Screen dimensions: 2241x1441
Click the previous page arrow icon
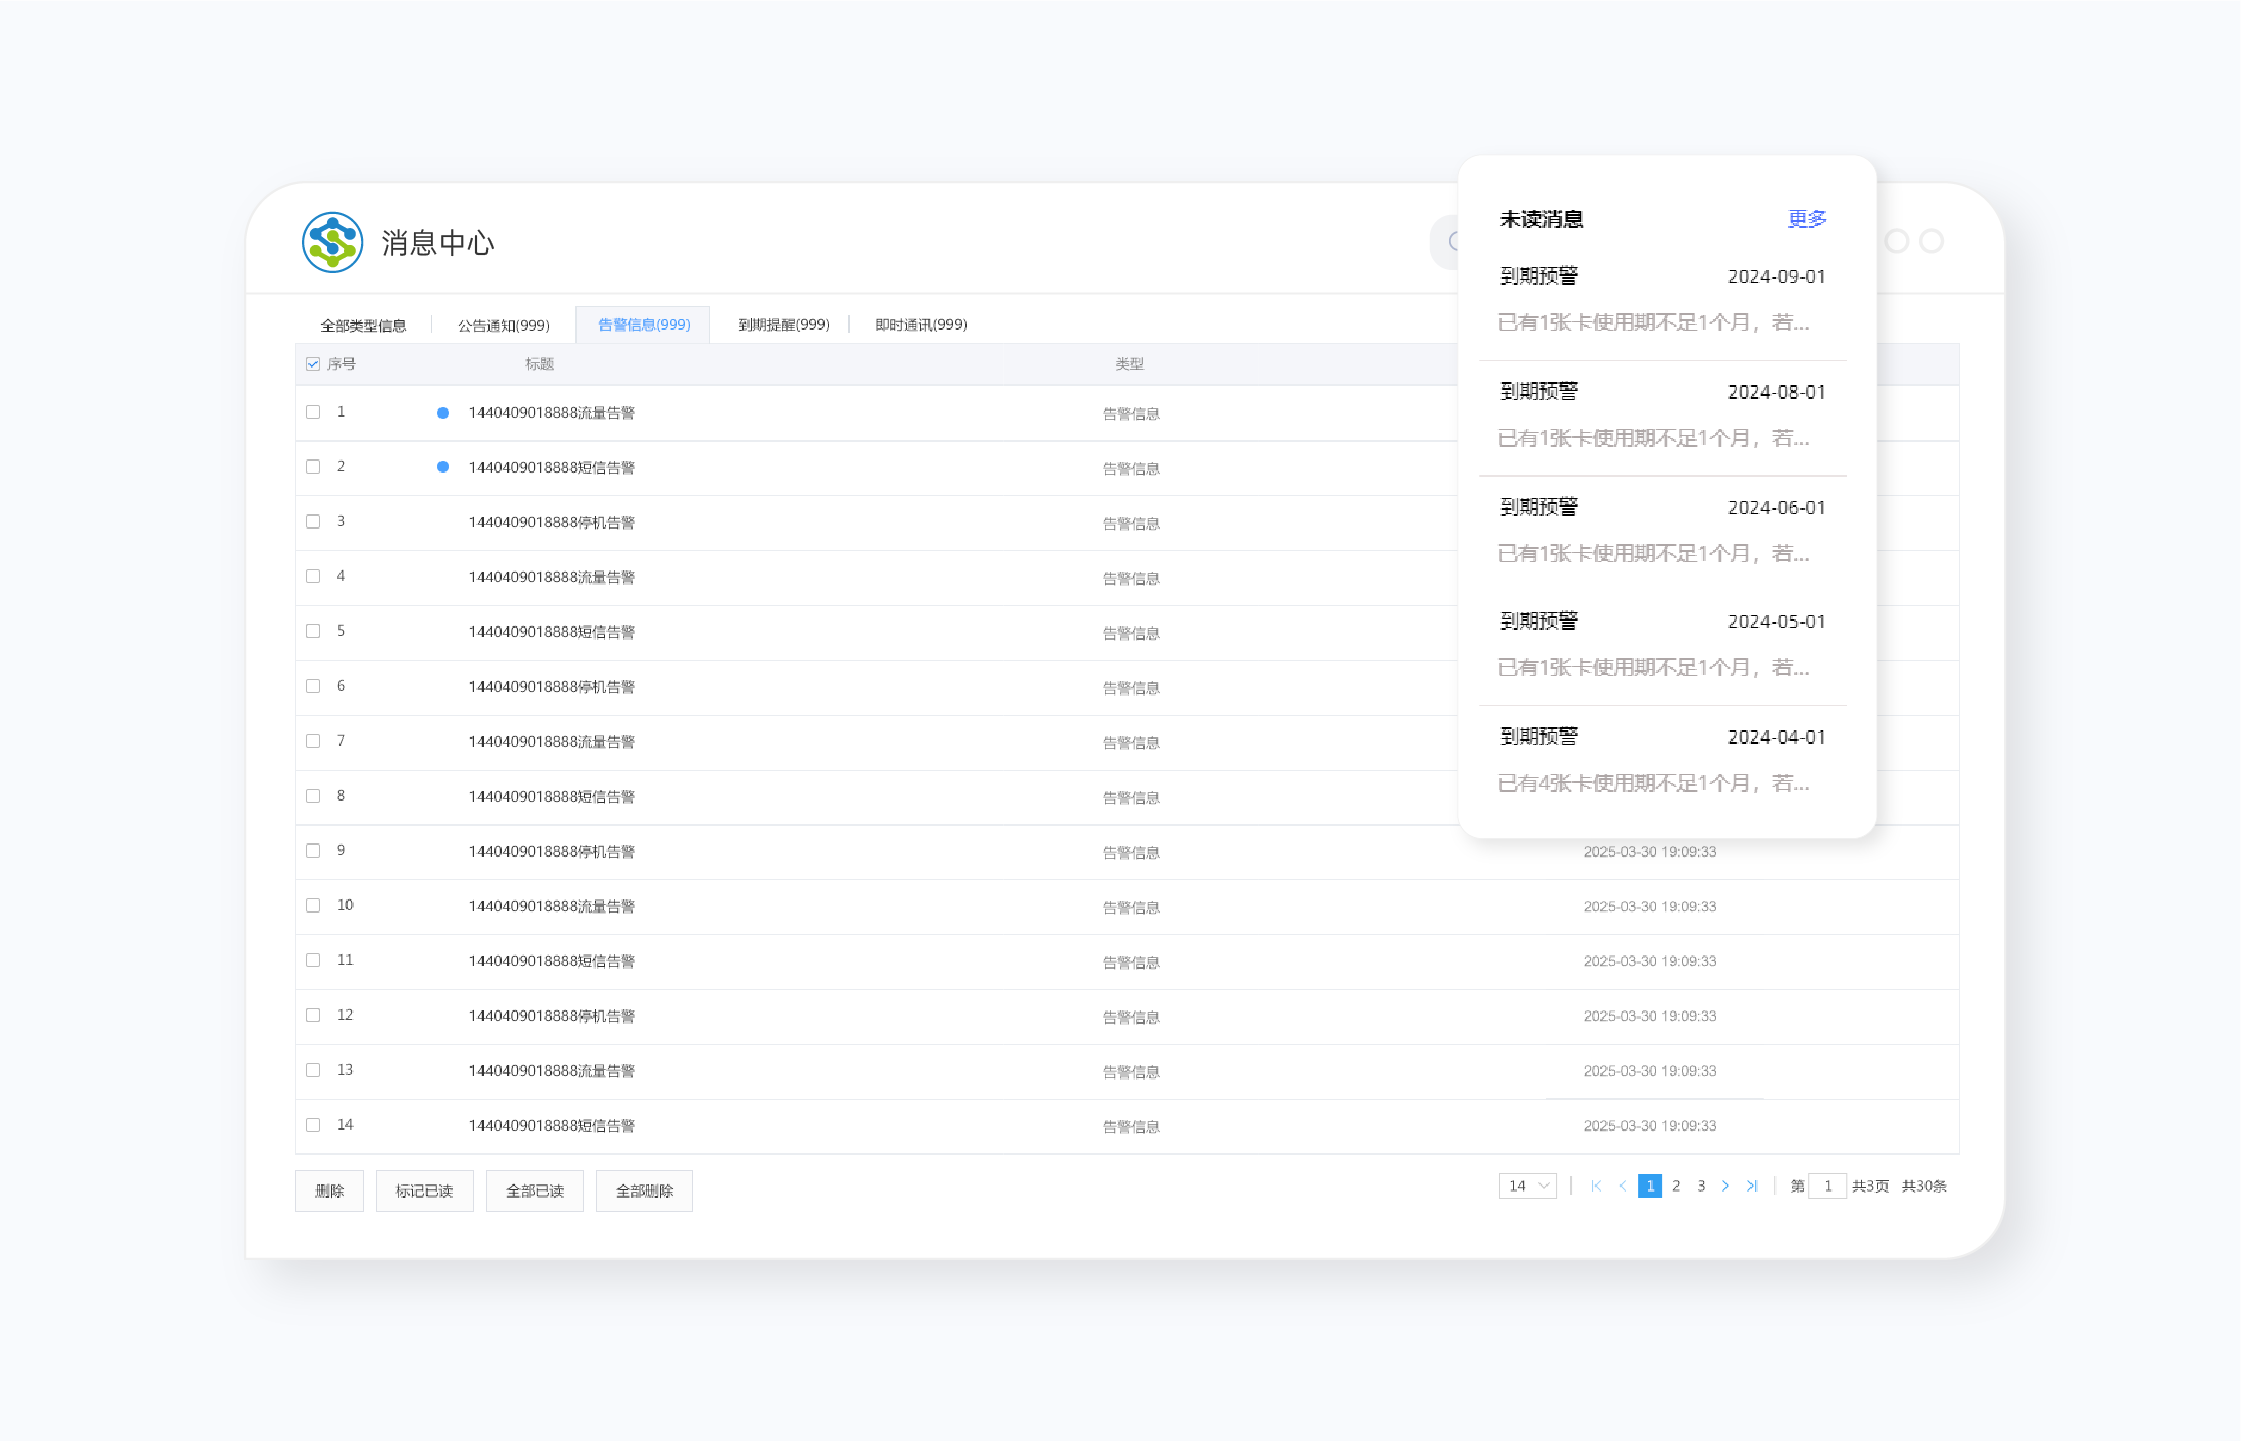pyautogui.click(x=1622, y=1186)
